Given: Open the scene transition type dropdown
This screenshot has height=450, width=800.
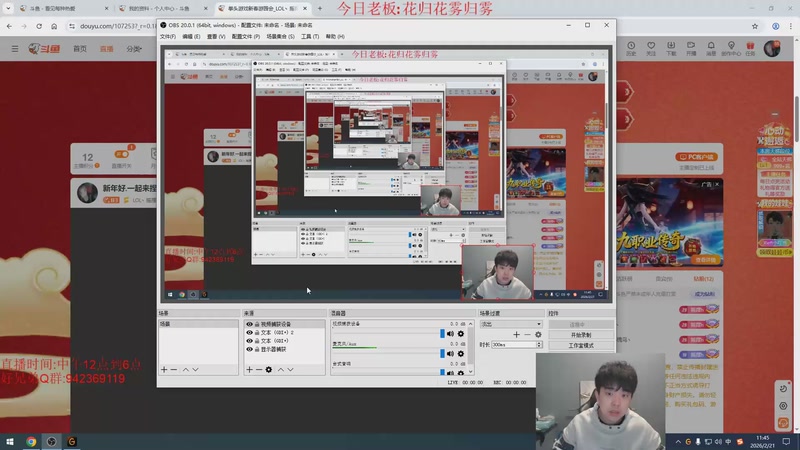Looking at the screenshot, I should 510,324.
